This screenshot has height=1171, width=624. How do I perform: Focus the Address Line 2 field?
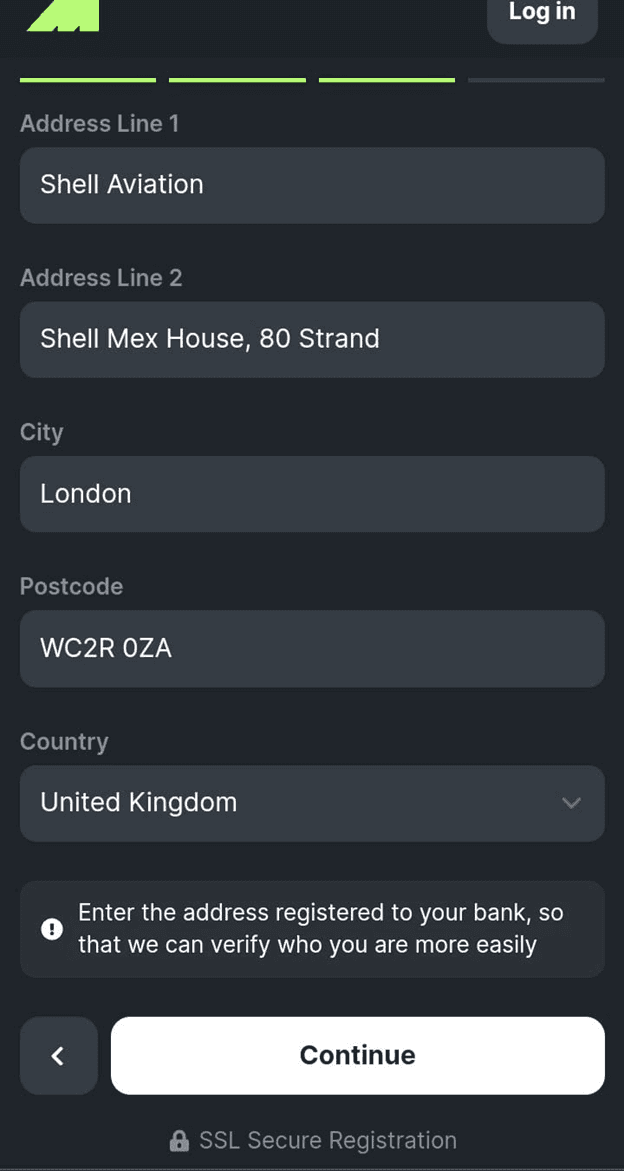[x=312, y=339]
